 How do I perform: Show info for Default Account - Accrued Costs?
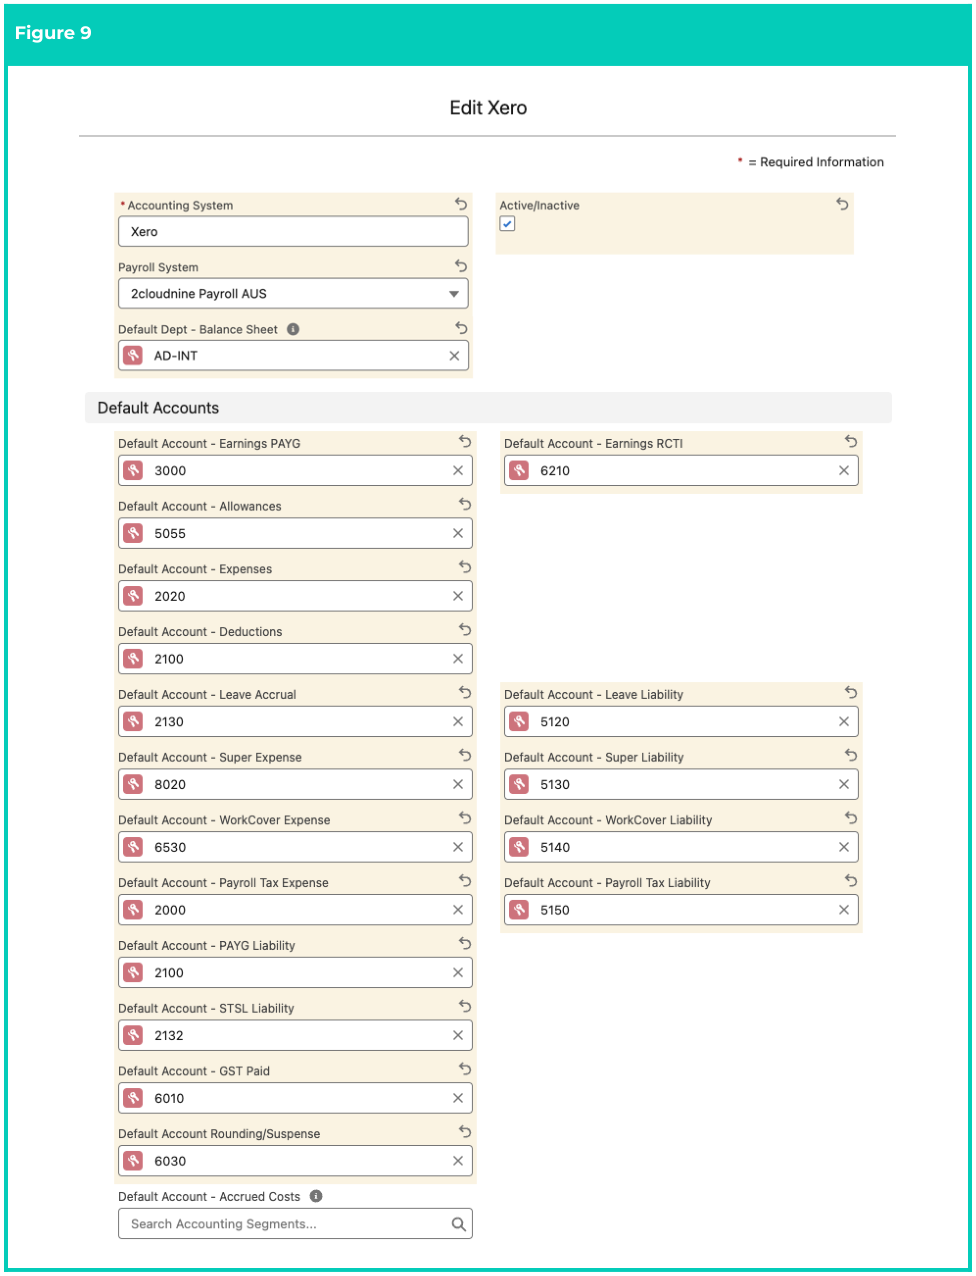(x=316, y=1196)
